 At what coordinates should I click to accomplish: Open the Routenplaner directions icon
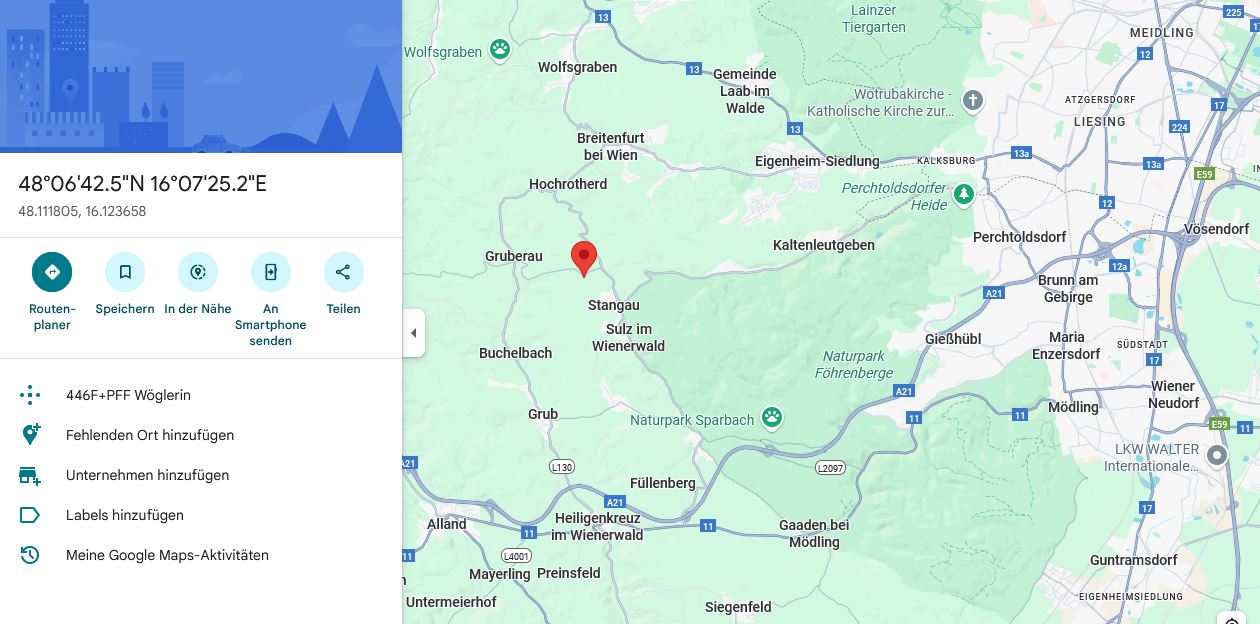pos(52,272)
